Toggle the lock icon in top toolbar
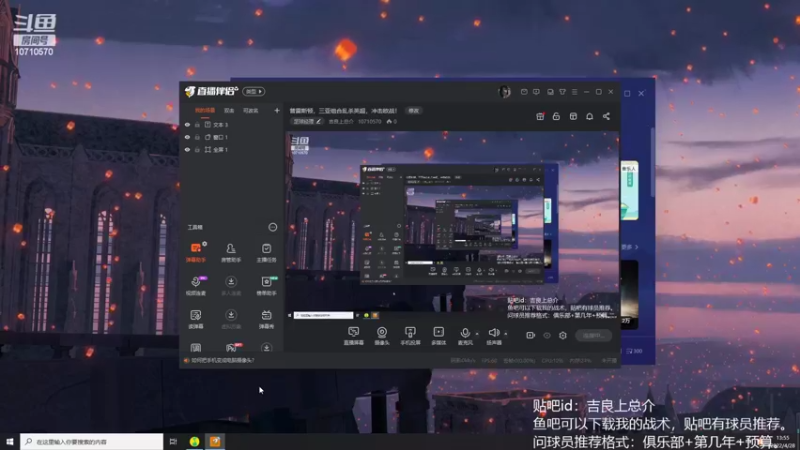The image size is (800, 450). click(556, 116)
